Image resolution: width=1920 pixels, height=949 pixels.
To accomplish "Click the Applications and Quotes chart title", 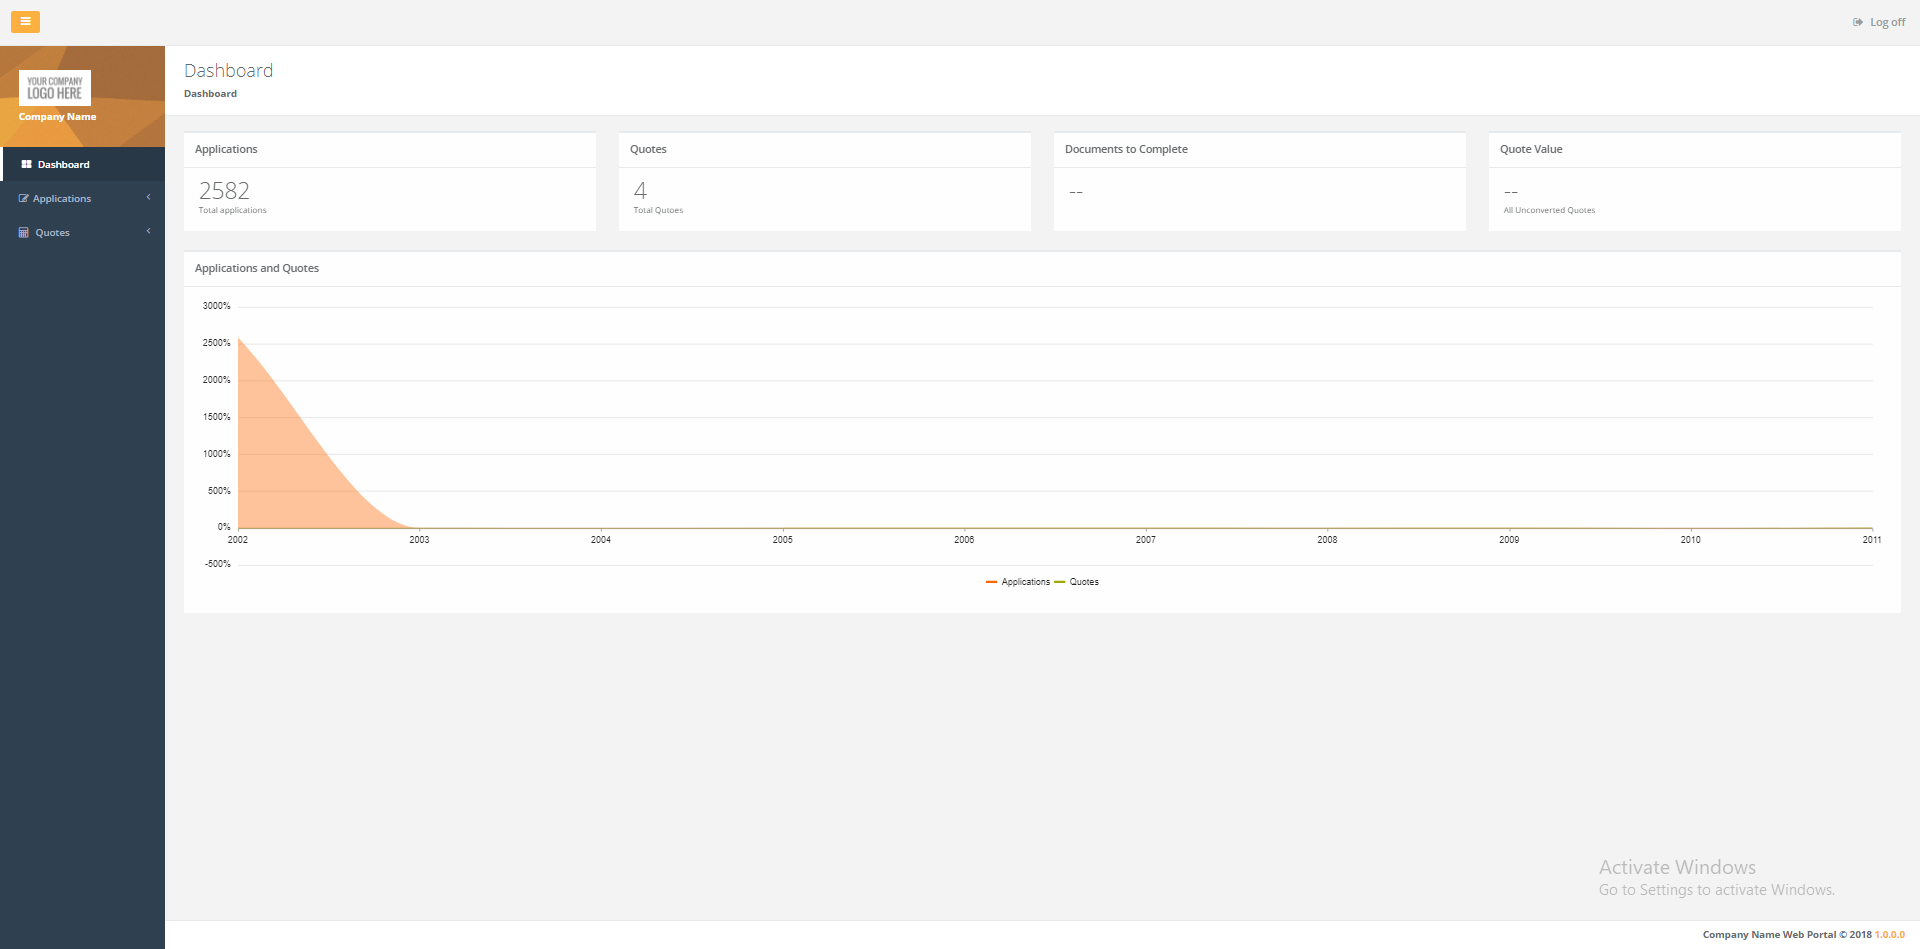I will [257, 268].
